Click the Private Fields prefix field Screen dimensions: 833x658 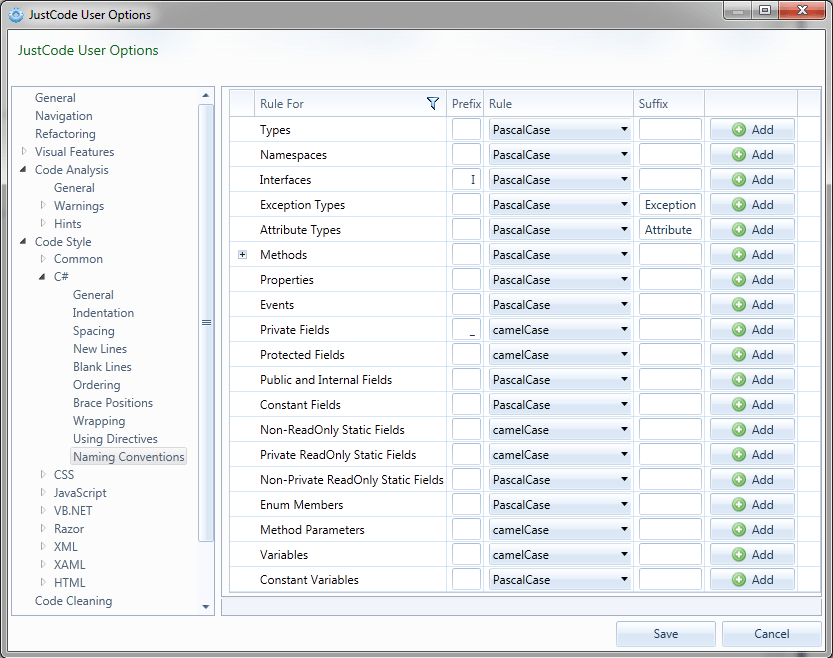click(466, 329)
